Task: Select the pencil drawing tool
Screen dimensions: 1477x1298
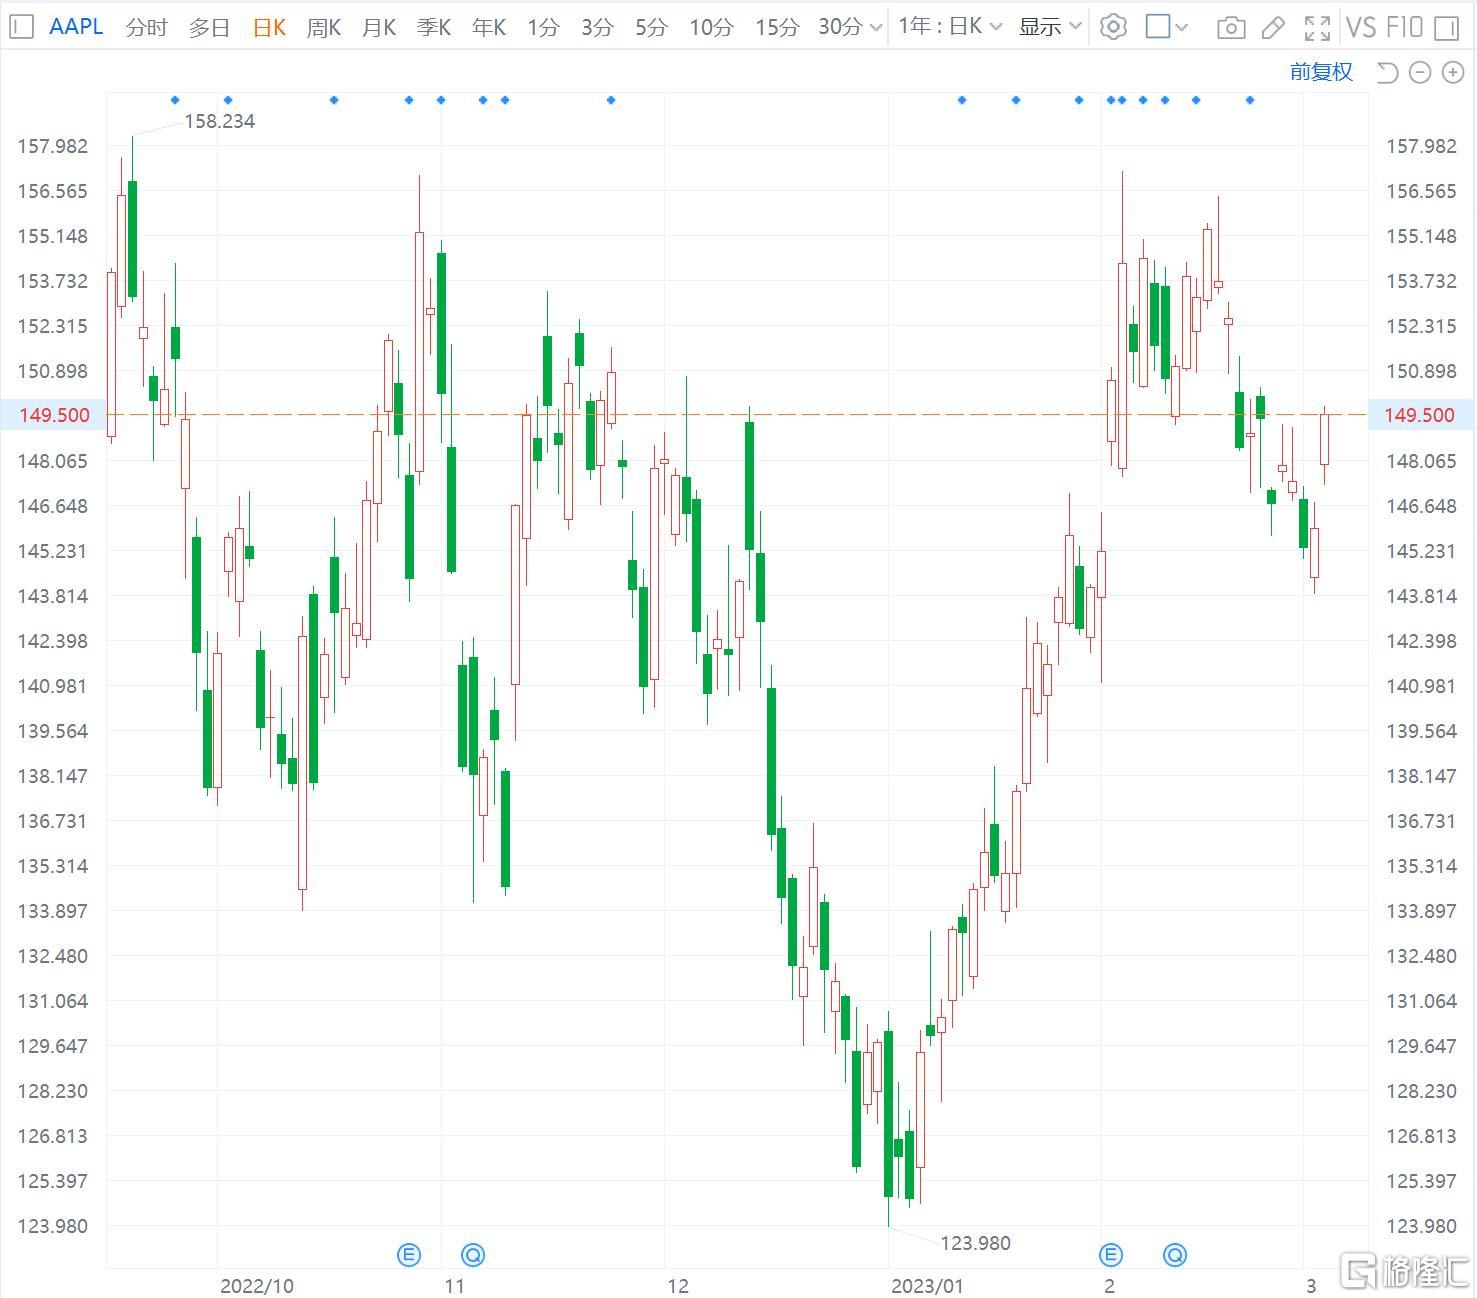Action: [1273, 27]
